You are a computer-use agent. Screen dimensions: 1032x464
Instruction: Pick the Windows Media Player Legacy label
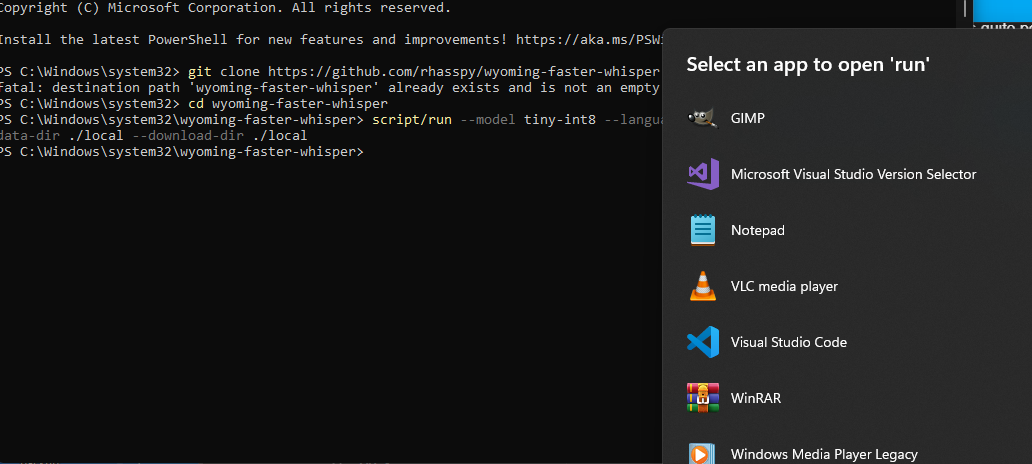coord(824,454)
